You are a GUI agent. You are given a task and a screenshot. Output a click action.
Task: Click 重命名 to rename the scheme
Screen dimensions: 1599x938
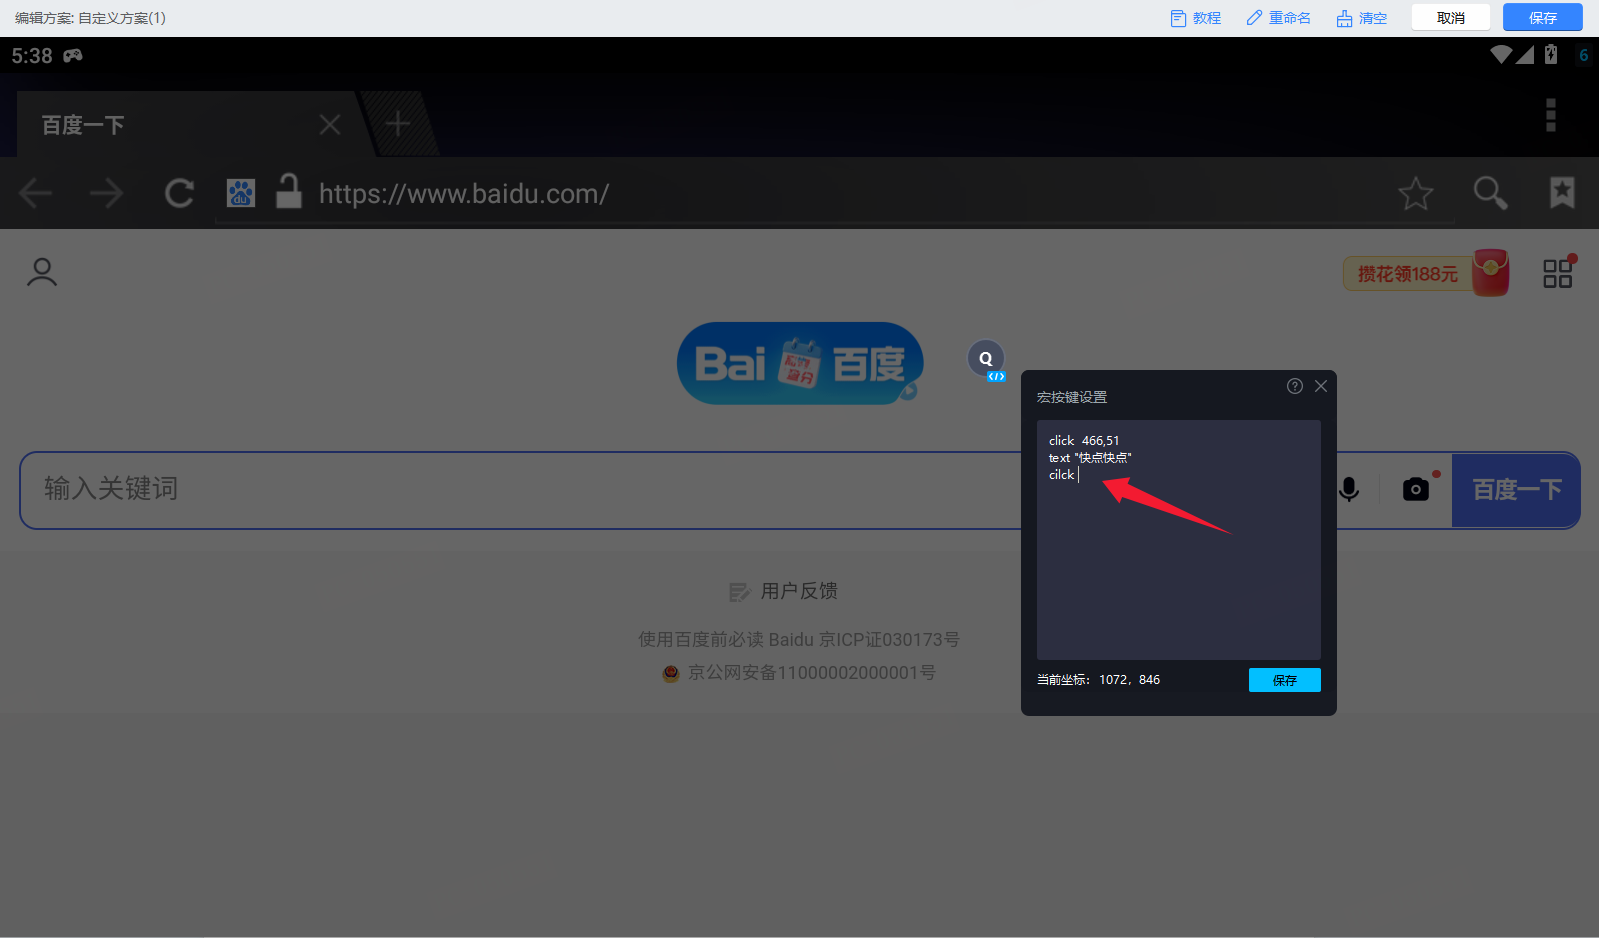click(1278, 18)
